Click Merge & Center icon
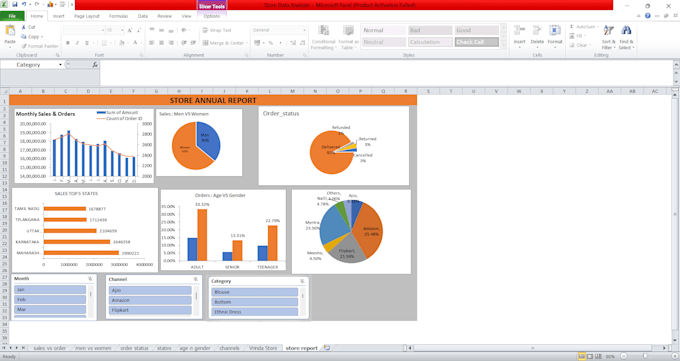The image size is (680, 361). 206,43
